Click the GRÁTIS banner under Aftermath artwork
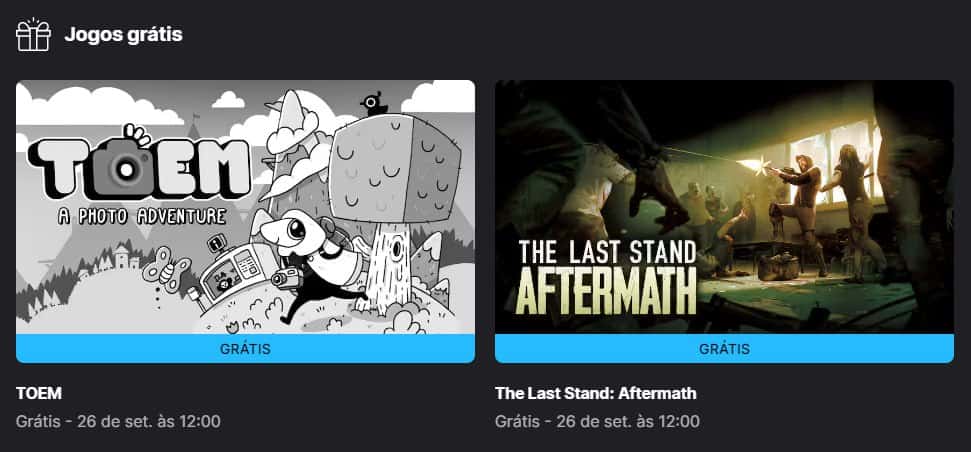 coord(724,349)
